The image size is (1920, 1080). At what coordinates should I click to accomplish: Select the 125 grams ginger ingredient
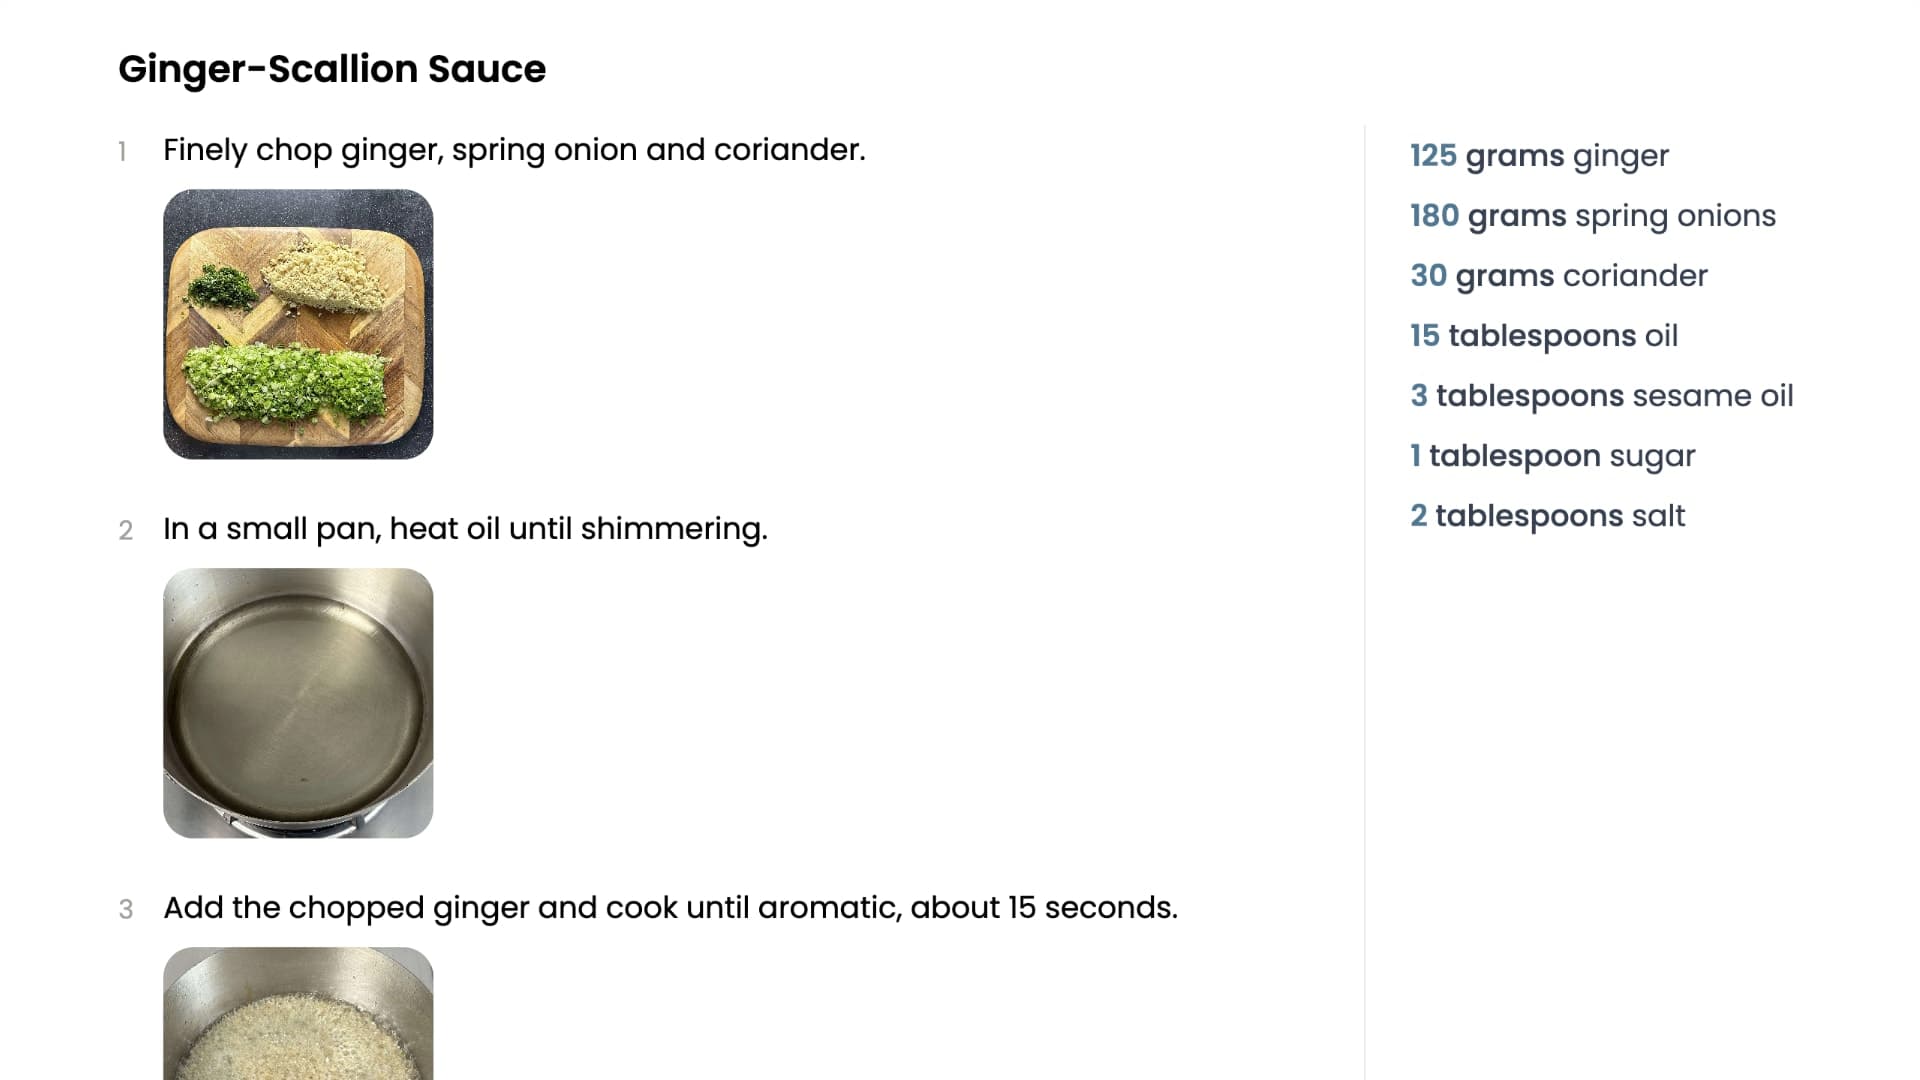1539,156
